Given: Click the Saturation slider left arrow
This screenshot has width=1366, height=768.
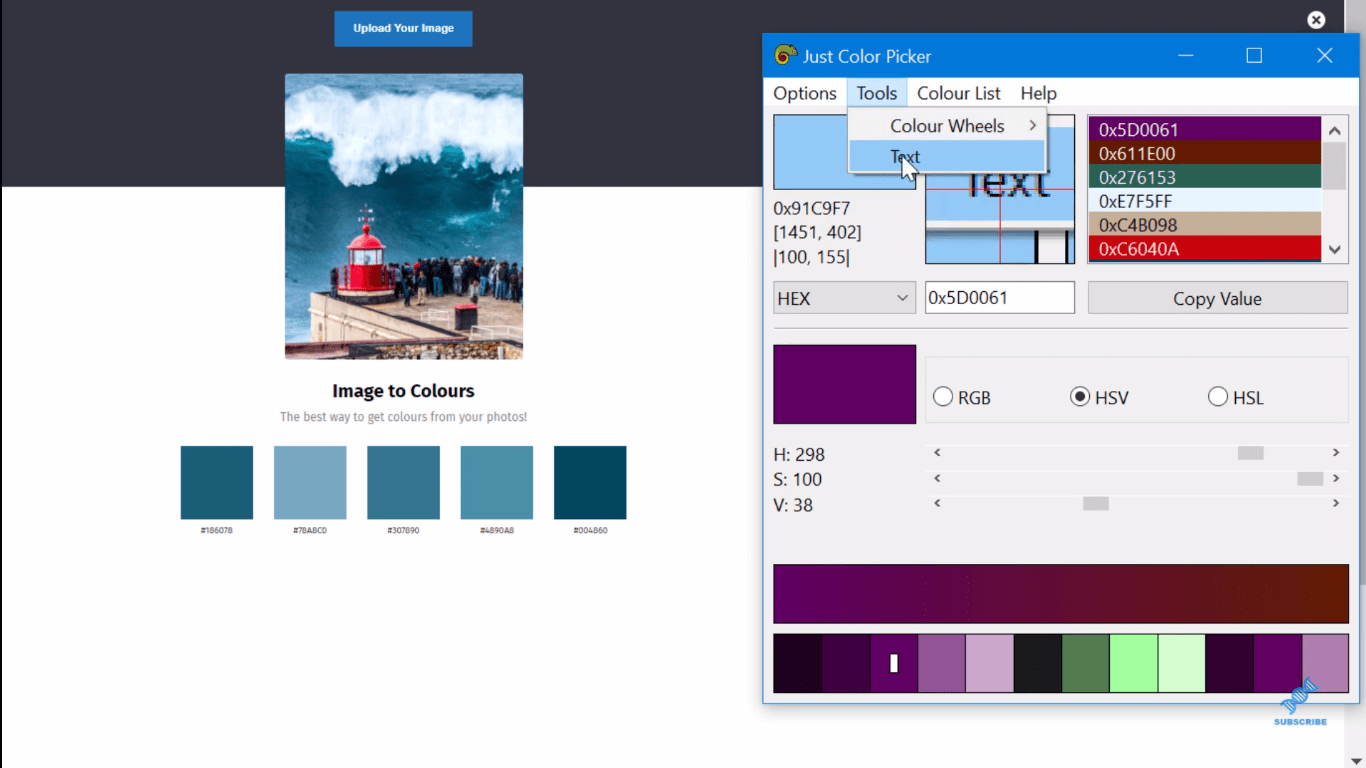Looking at the screenshot, I should click(937, 479).
